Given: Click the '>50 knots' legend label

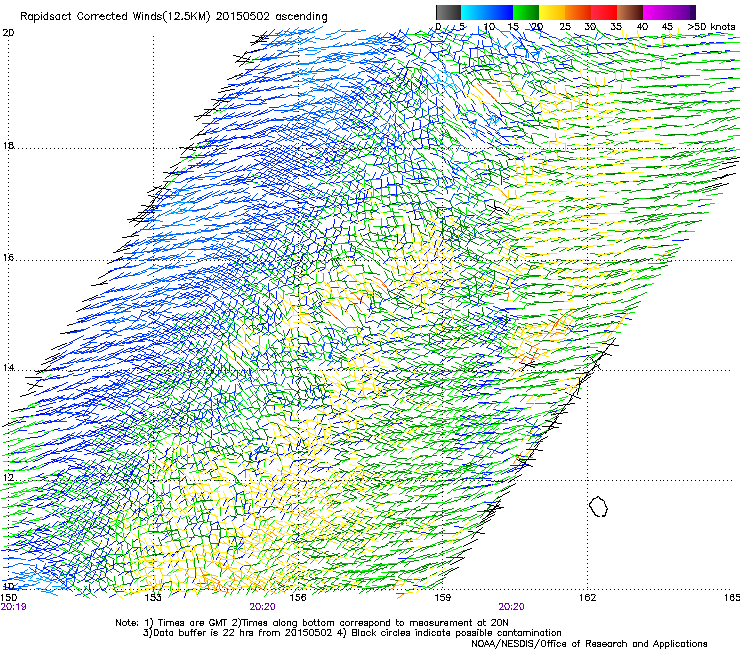Looking at the screenshot, I should [x=711, y=27].
